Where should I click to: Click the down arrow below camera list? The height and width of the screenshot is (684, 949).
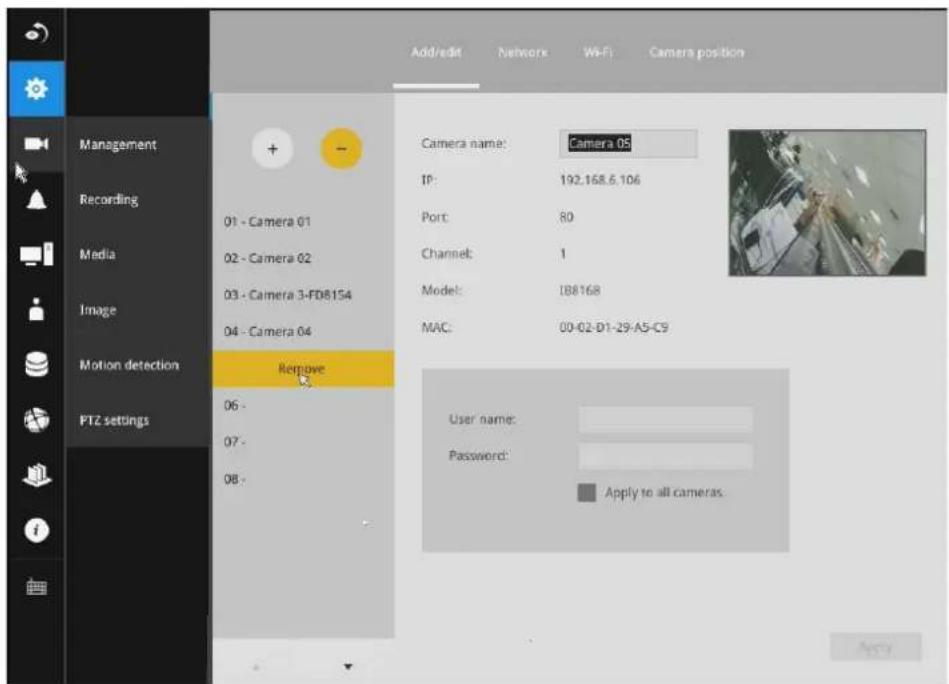coord(348,667)
